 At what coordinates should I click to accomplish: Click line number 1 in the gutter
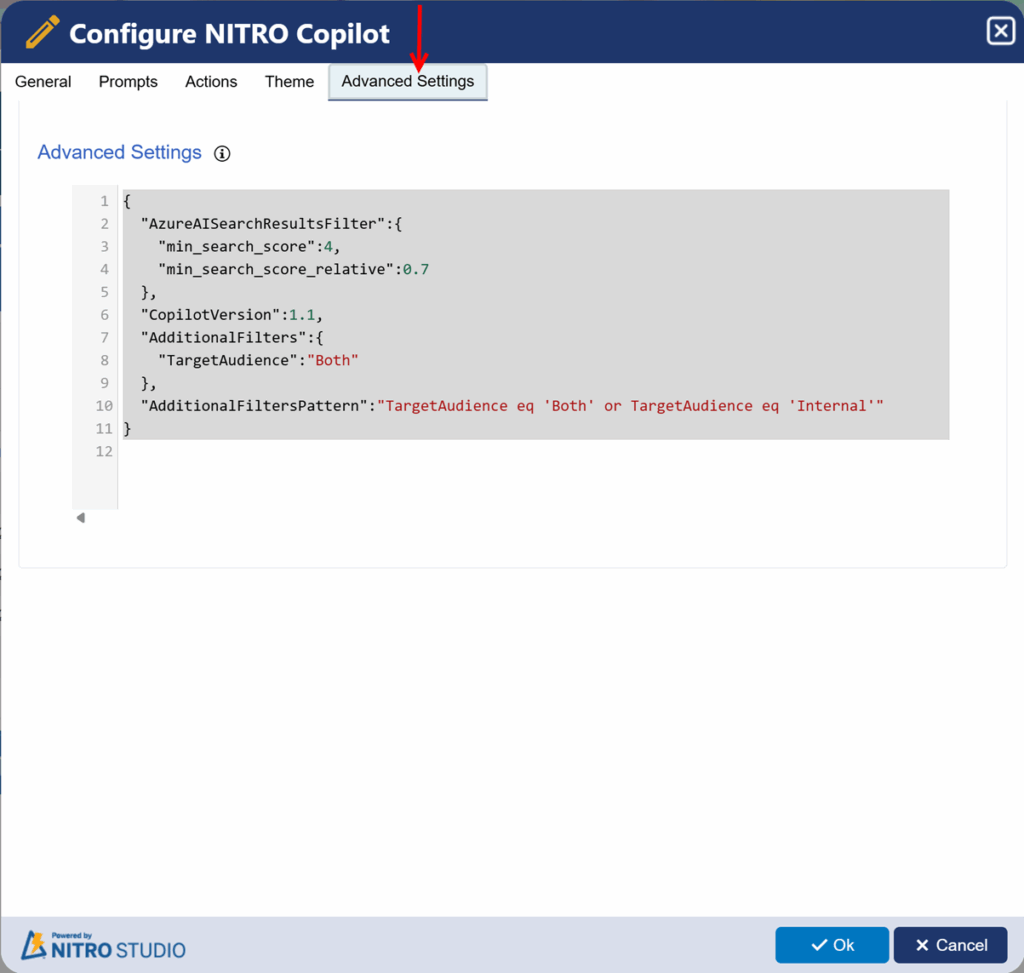(x=104, y=201)
